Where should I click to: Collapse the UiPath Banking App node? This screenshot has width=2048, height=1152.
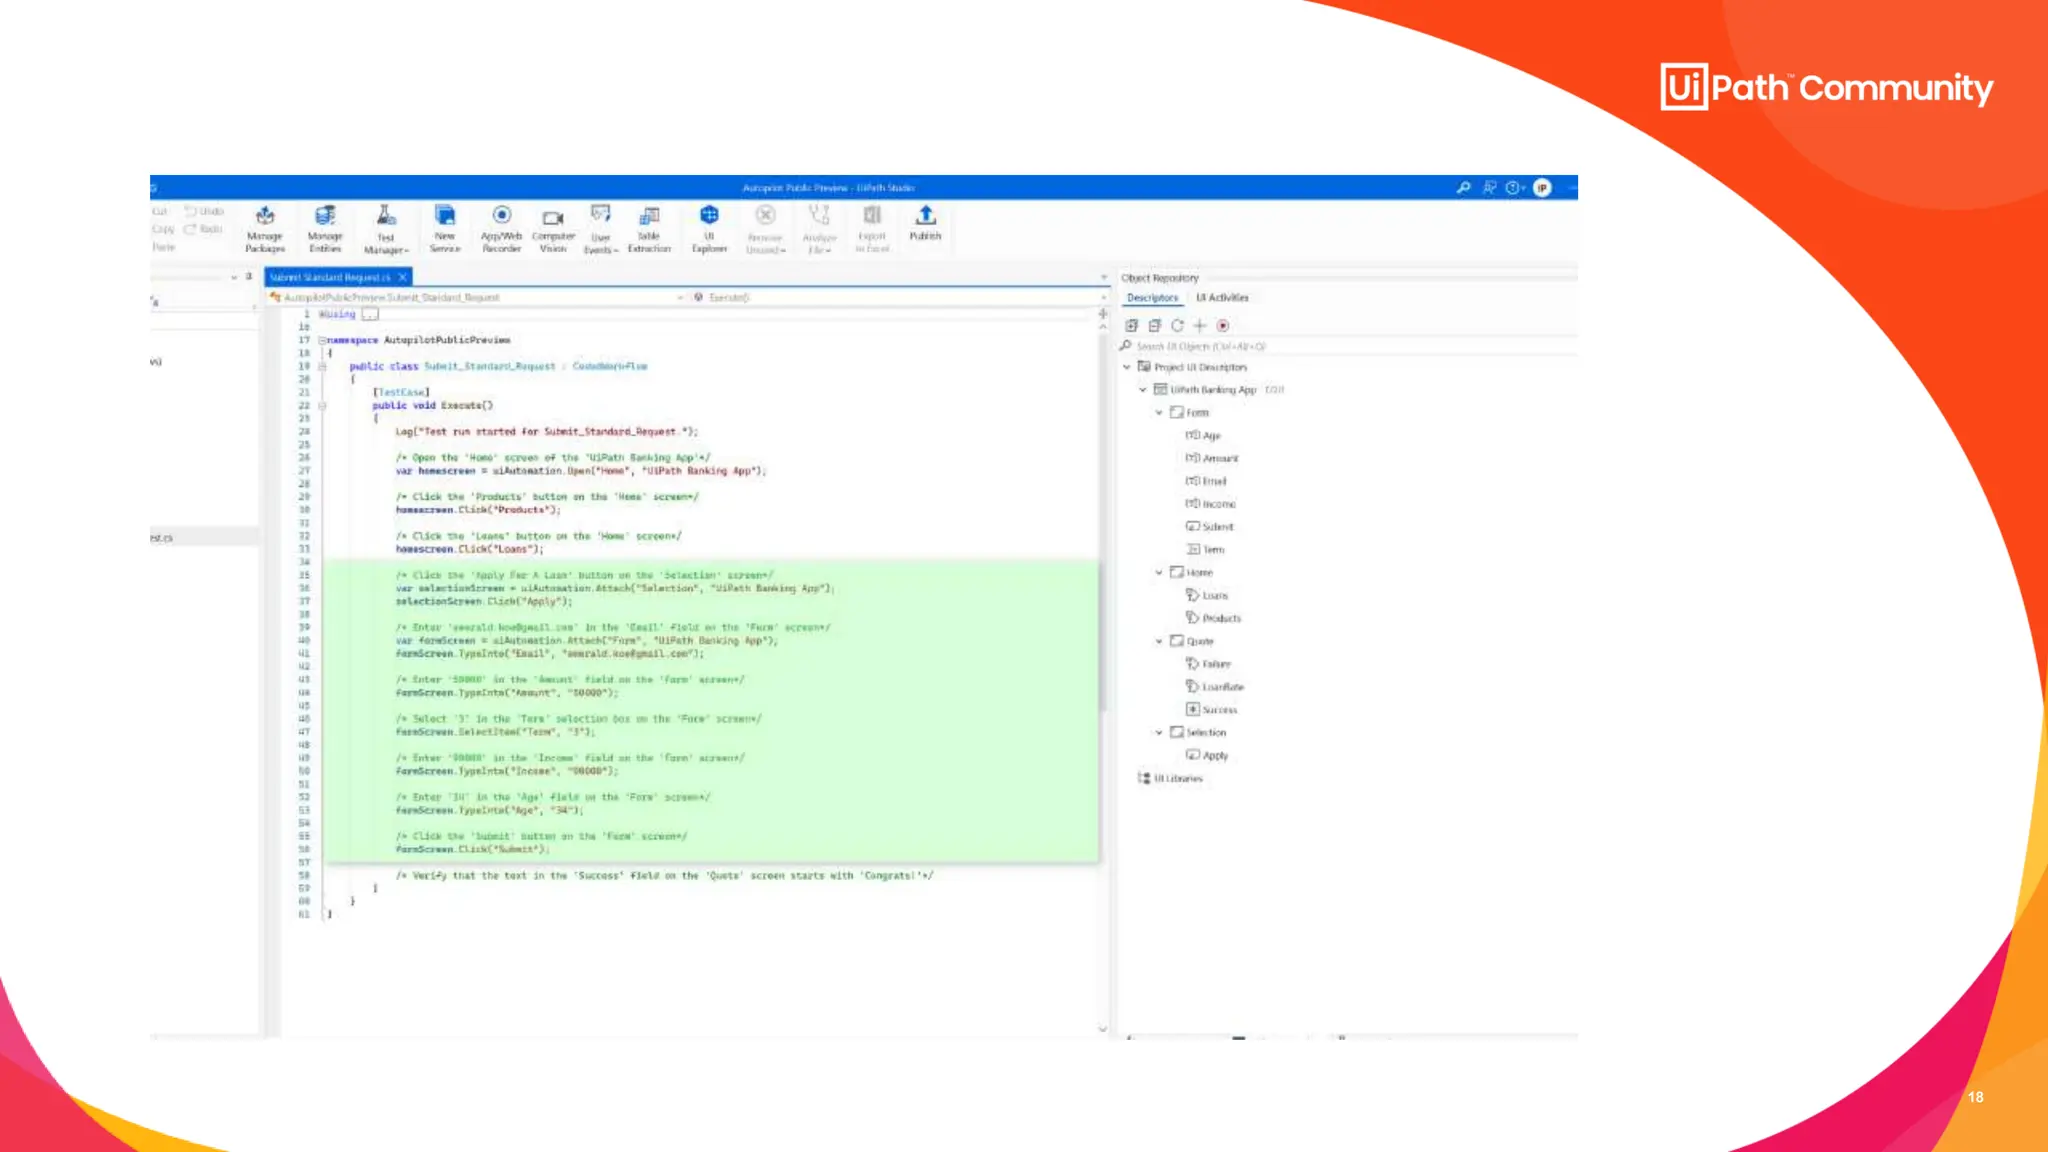[1143, 390]
